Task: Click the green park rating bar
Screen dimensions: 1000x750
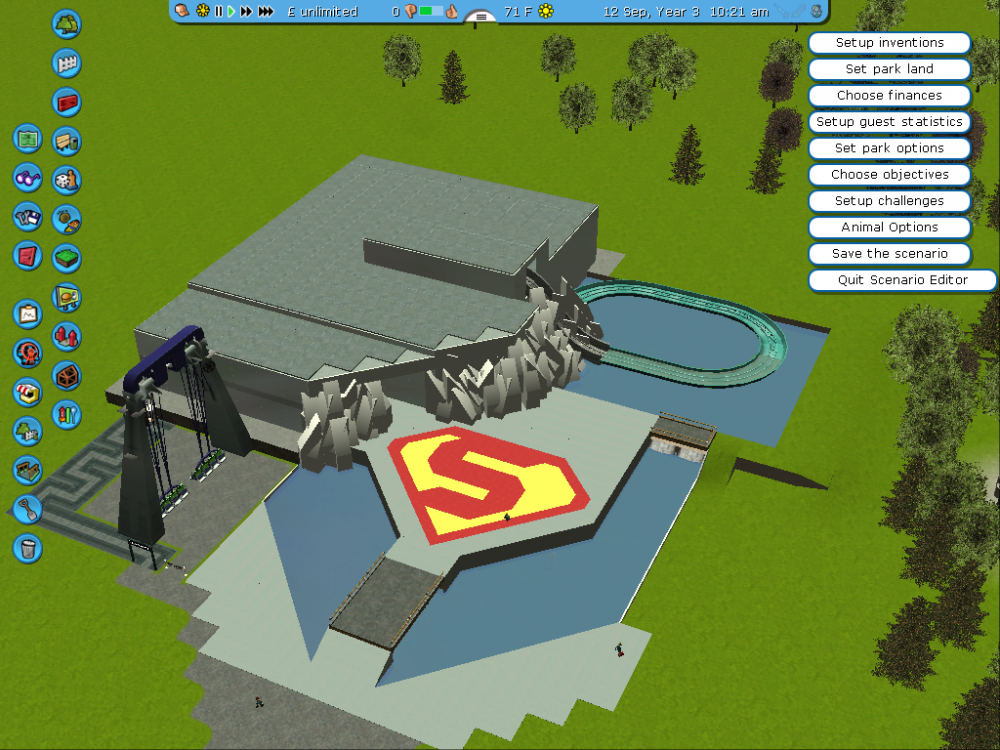Action: (431, 12)
